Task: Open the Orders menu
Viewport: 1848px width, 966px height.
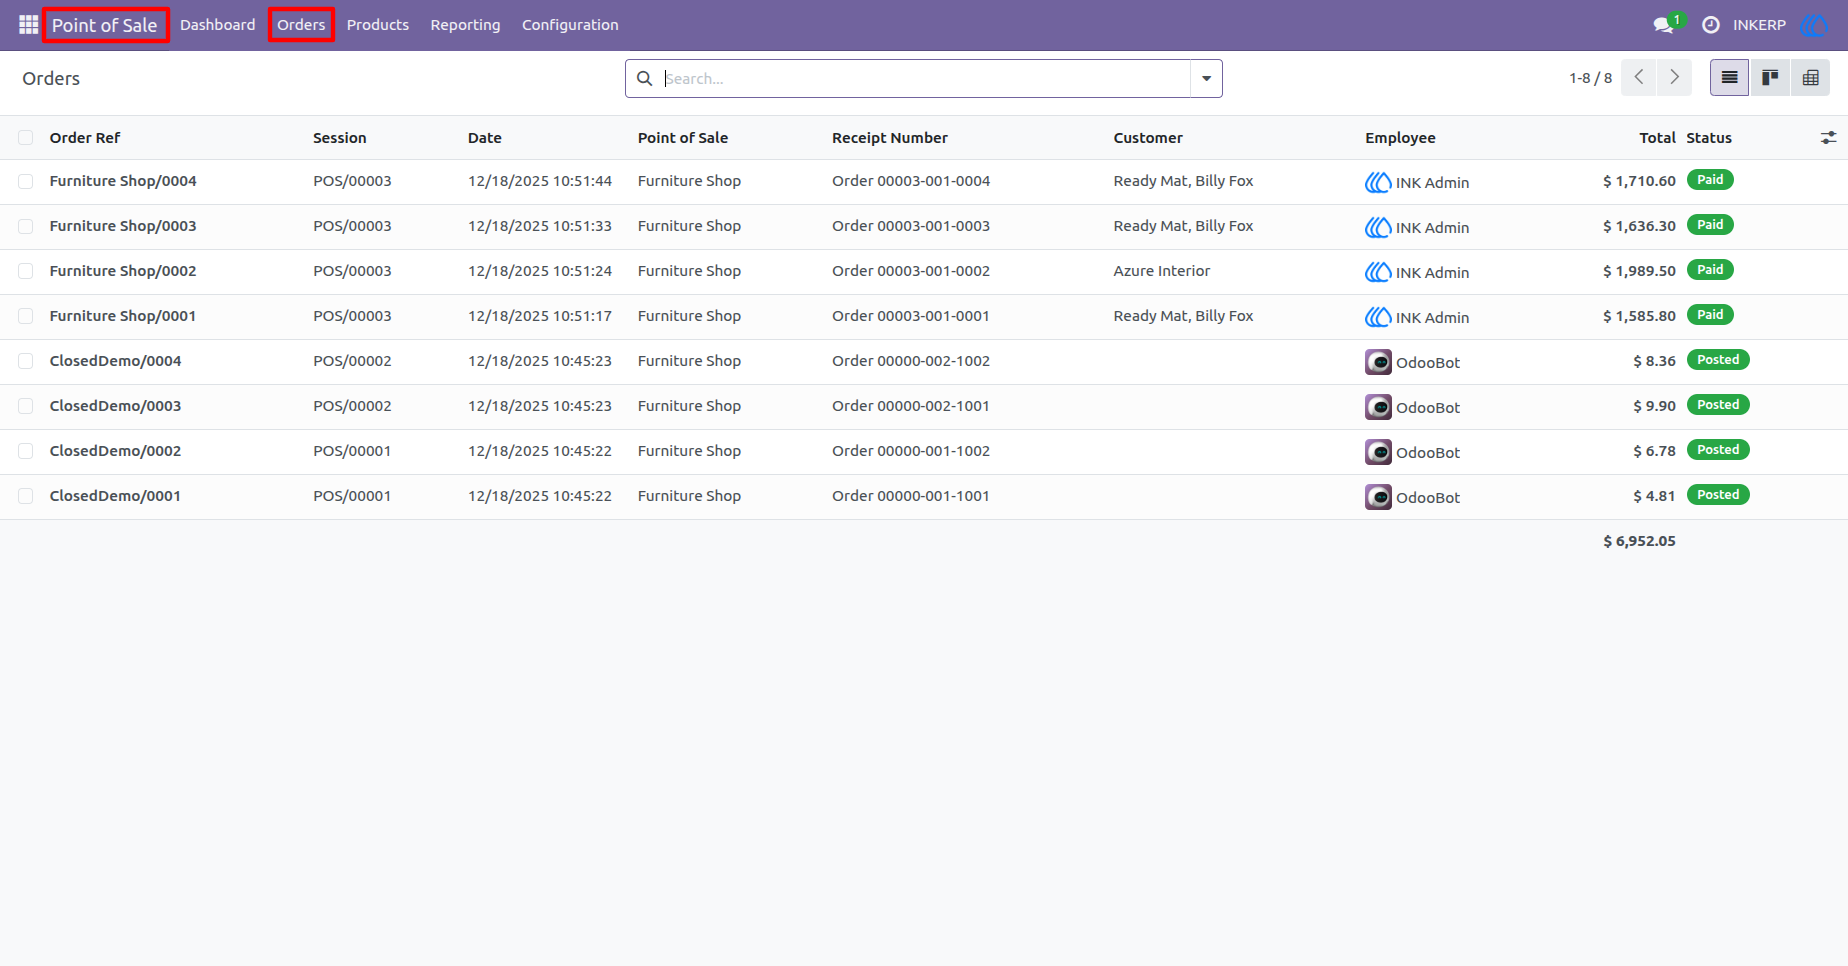Action: point(301,25)
